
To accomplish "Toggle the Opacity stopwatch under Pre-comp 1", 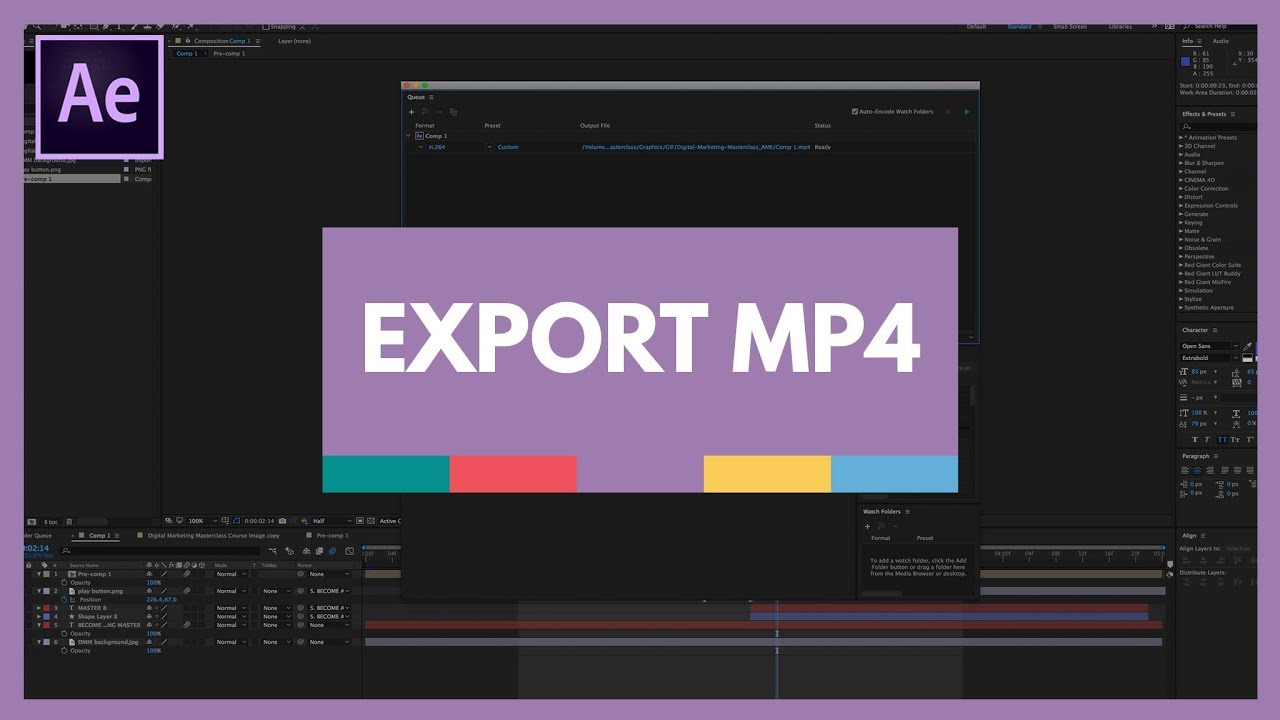I will 64,582.
